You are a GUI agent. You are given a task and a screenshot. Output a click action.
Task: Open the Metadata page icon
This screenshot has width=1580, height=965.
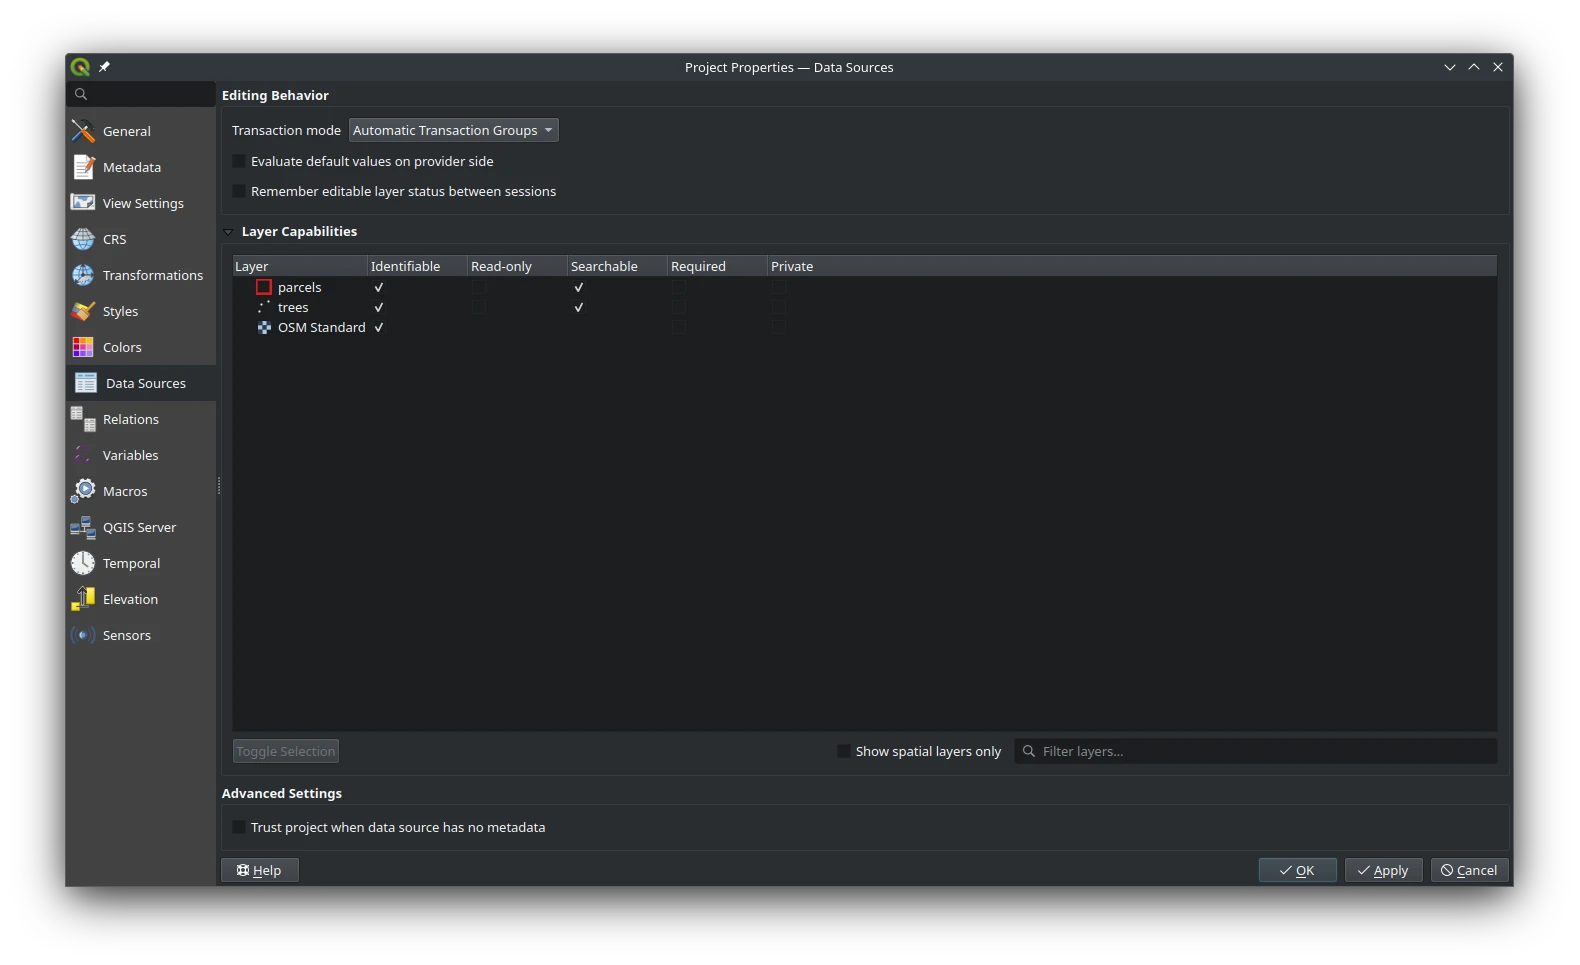click(83, 167)
